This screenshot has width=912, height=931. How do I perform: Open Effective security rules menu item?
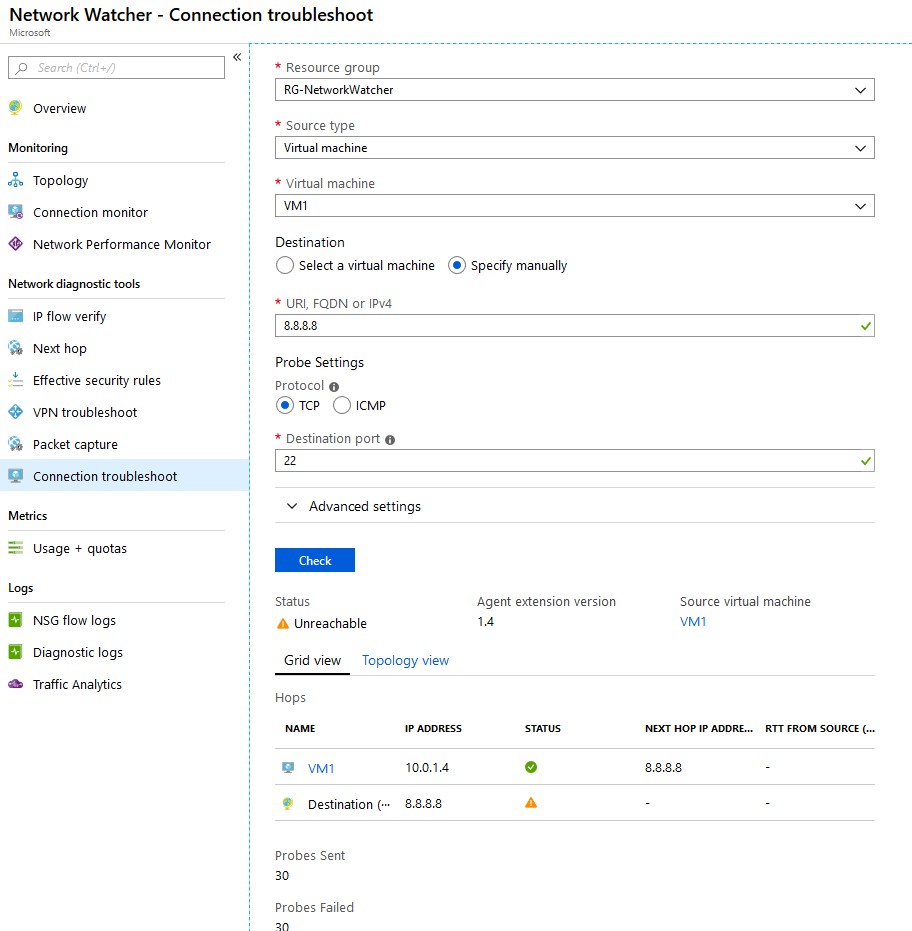coord(97,380)
